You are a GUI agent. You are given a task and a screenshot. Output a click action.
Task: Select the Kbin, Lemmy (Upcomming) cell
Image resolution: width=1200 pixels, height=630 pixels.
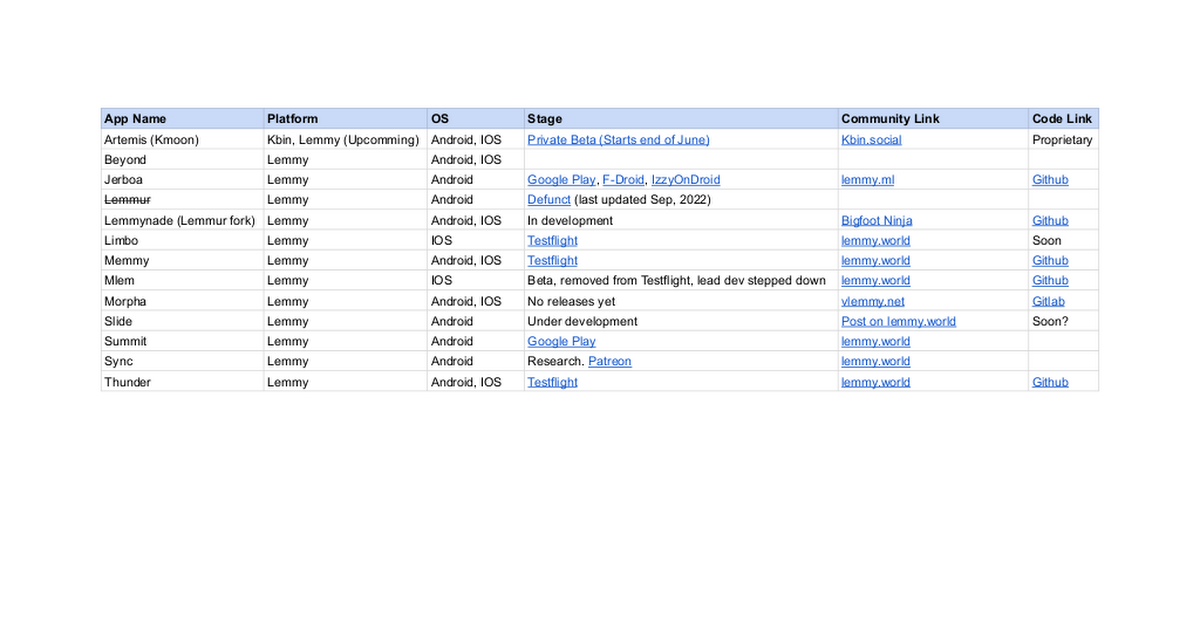click(346, 140)
